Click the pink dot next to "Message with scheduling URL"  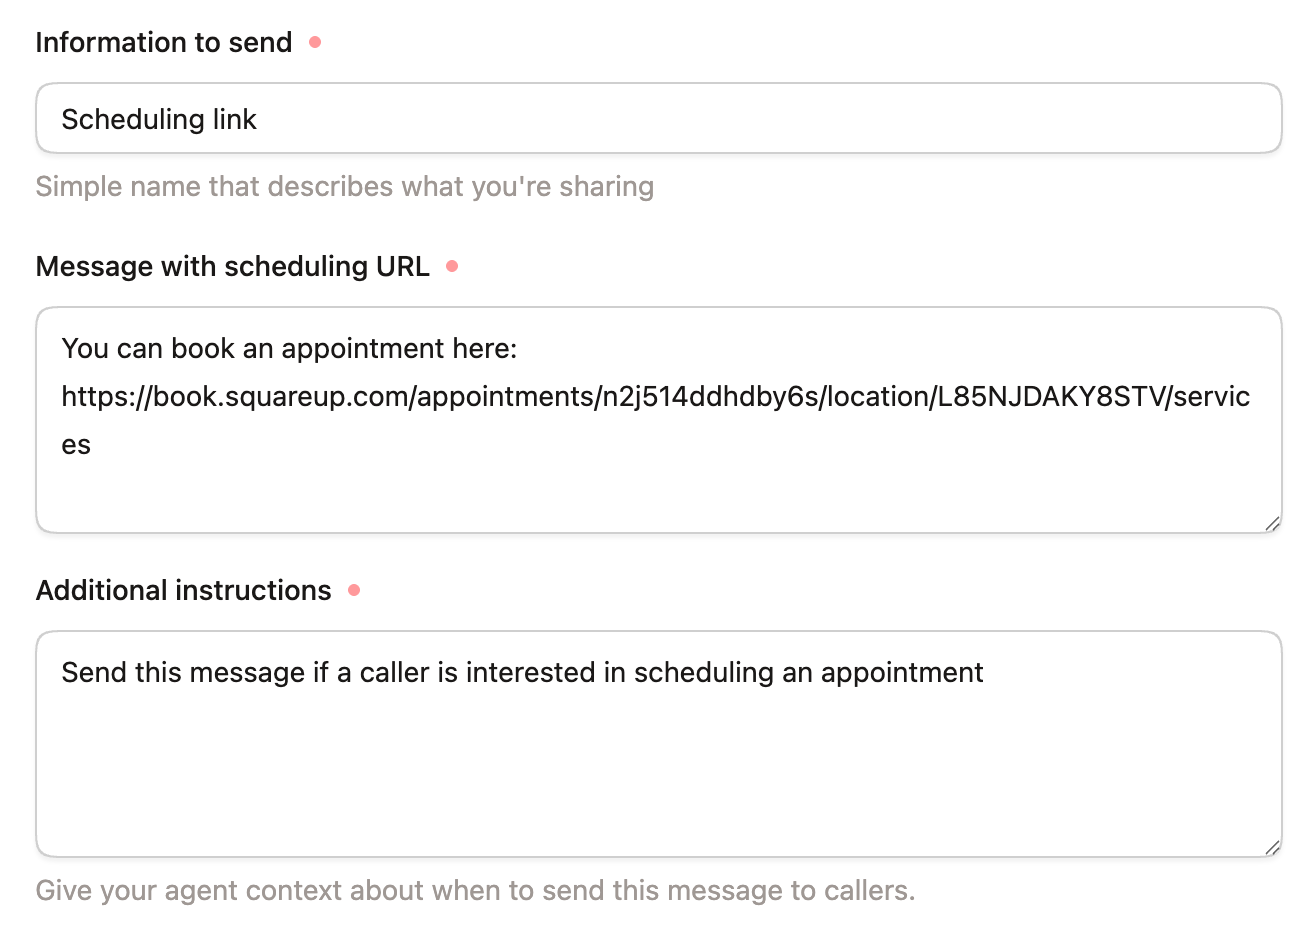(x=453, y=264)
